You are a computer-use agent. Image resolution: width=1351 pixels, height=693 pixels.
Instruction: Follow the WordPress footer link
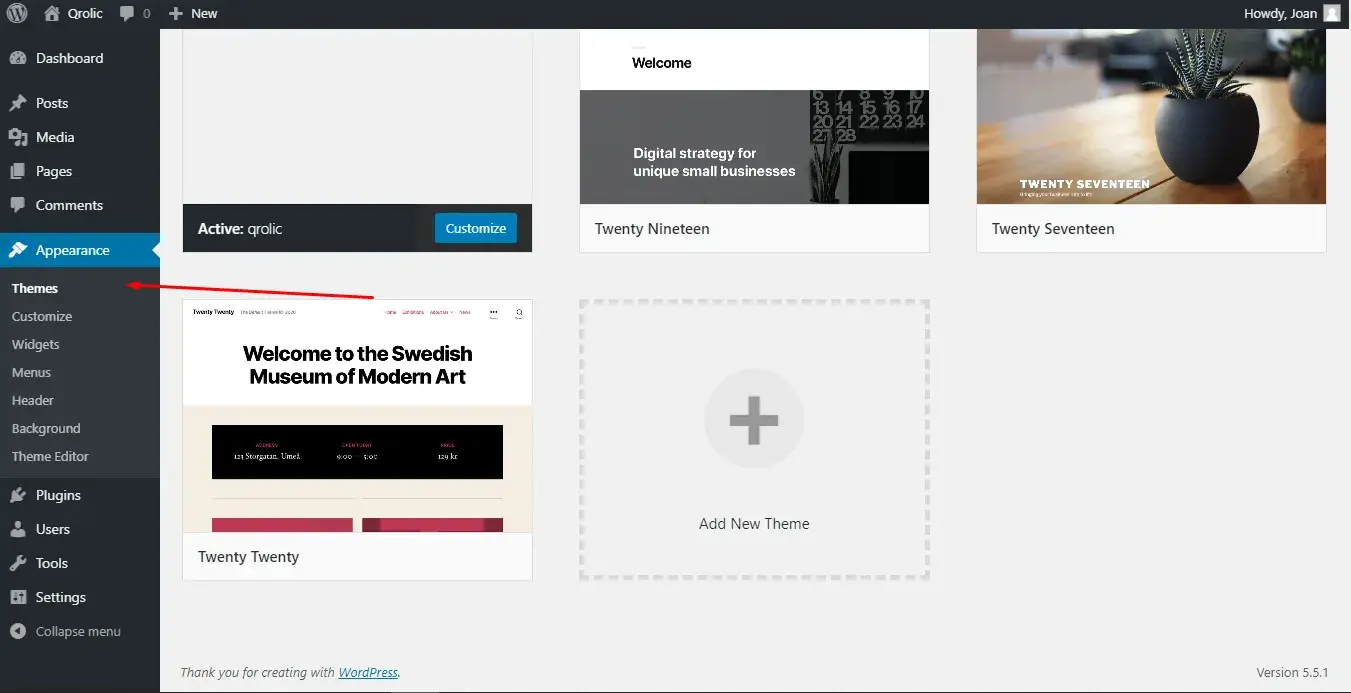tap(368, 673)
